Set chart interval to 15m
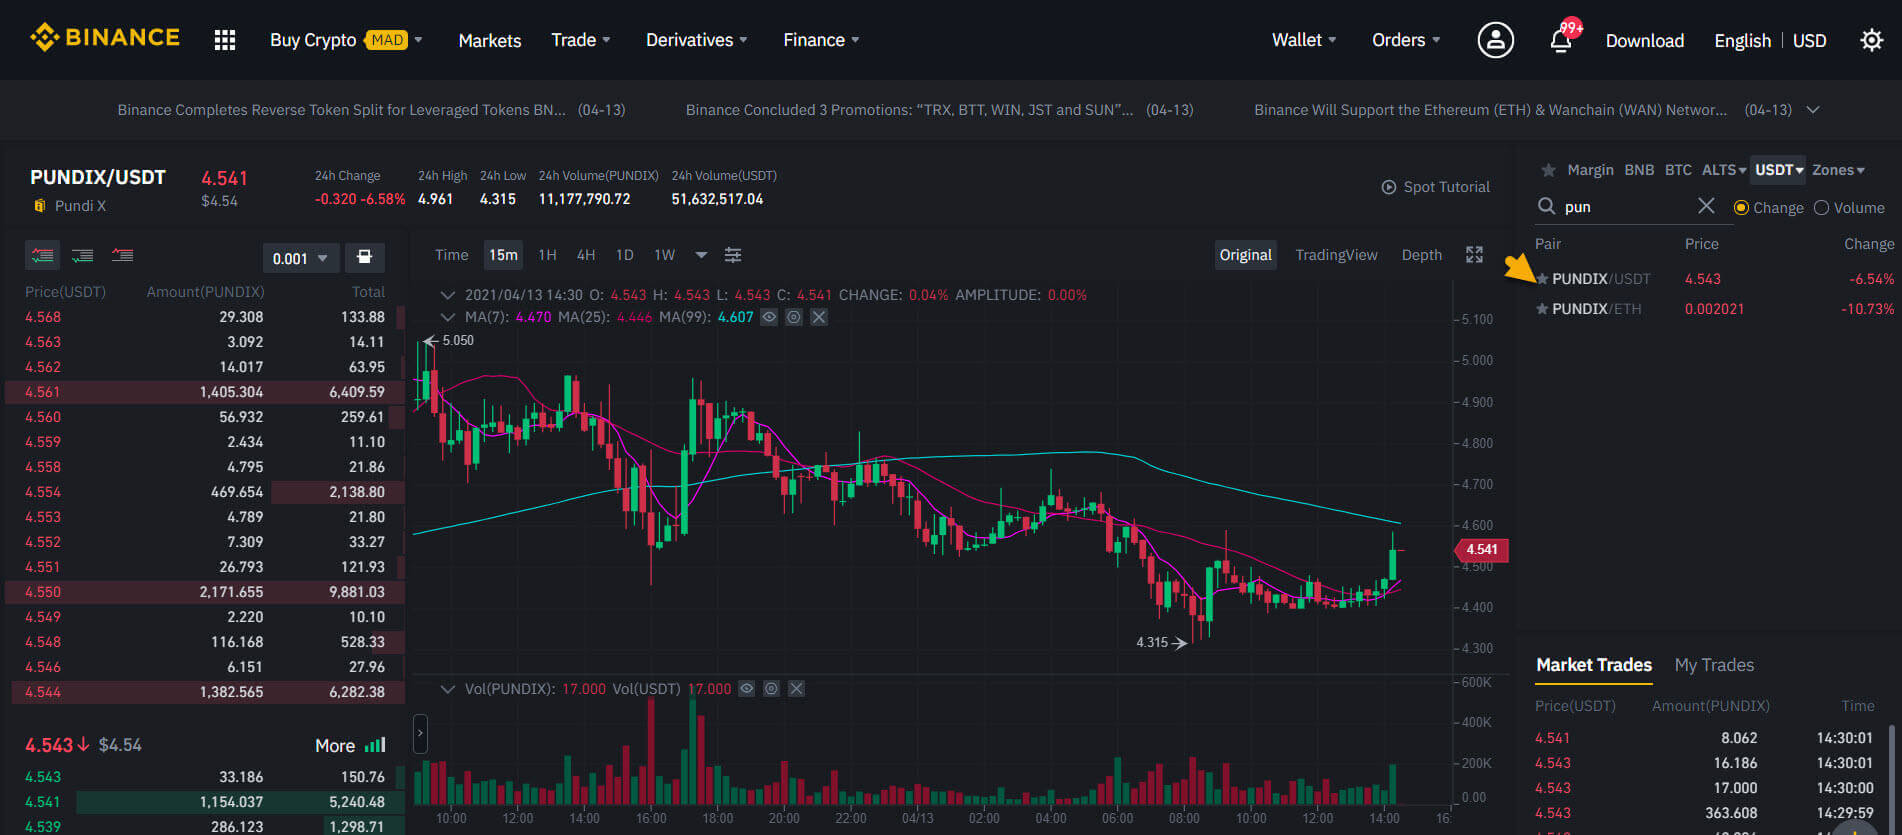This screenshot has height=835, width=1902. (503, 255)
